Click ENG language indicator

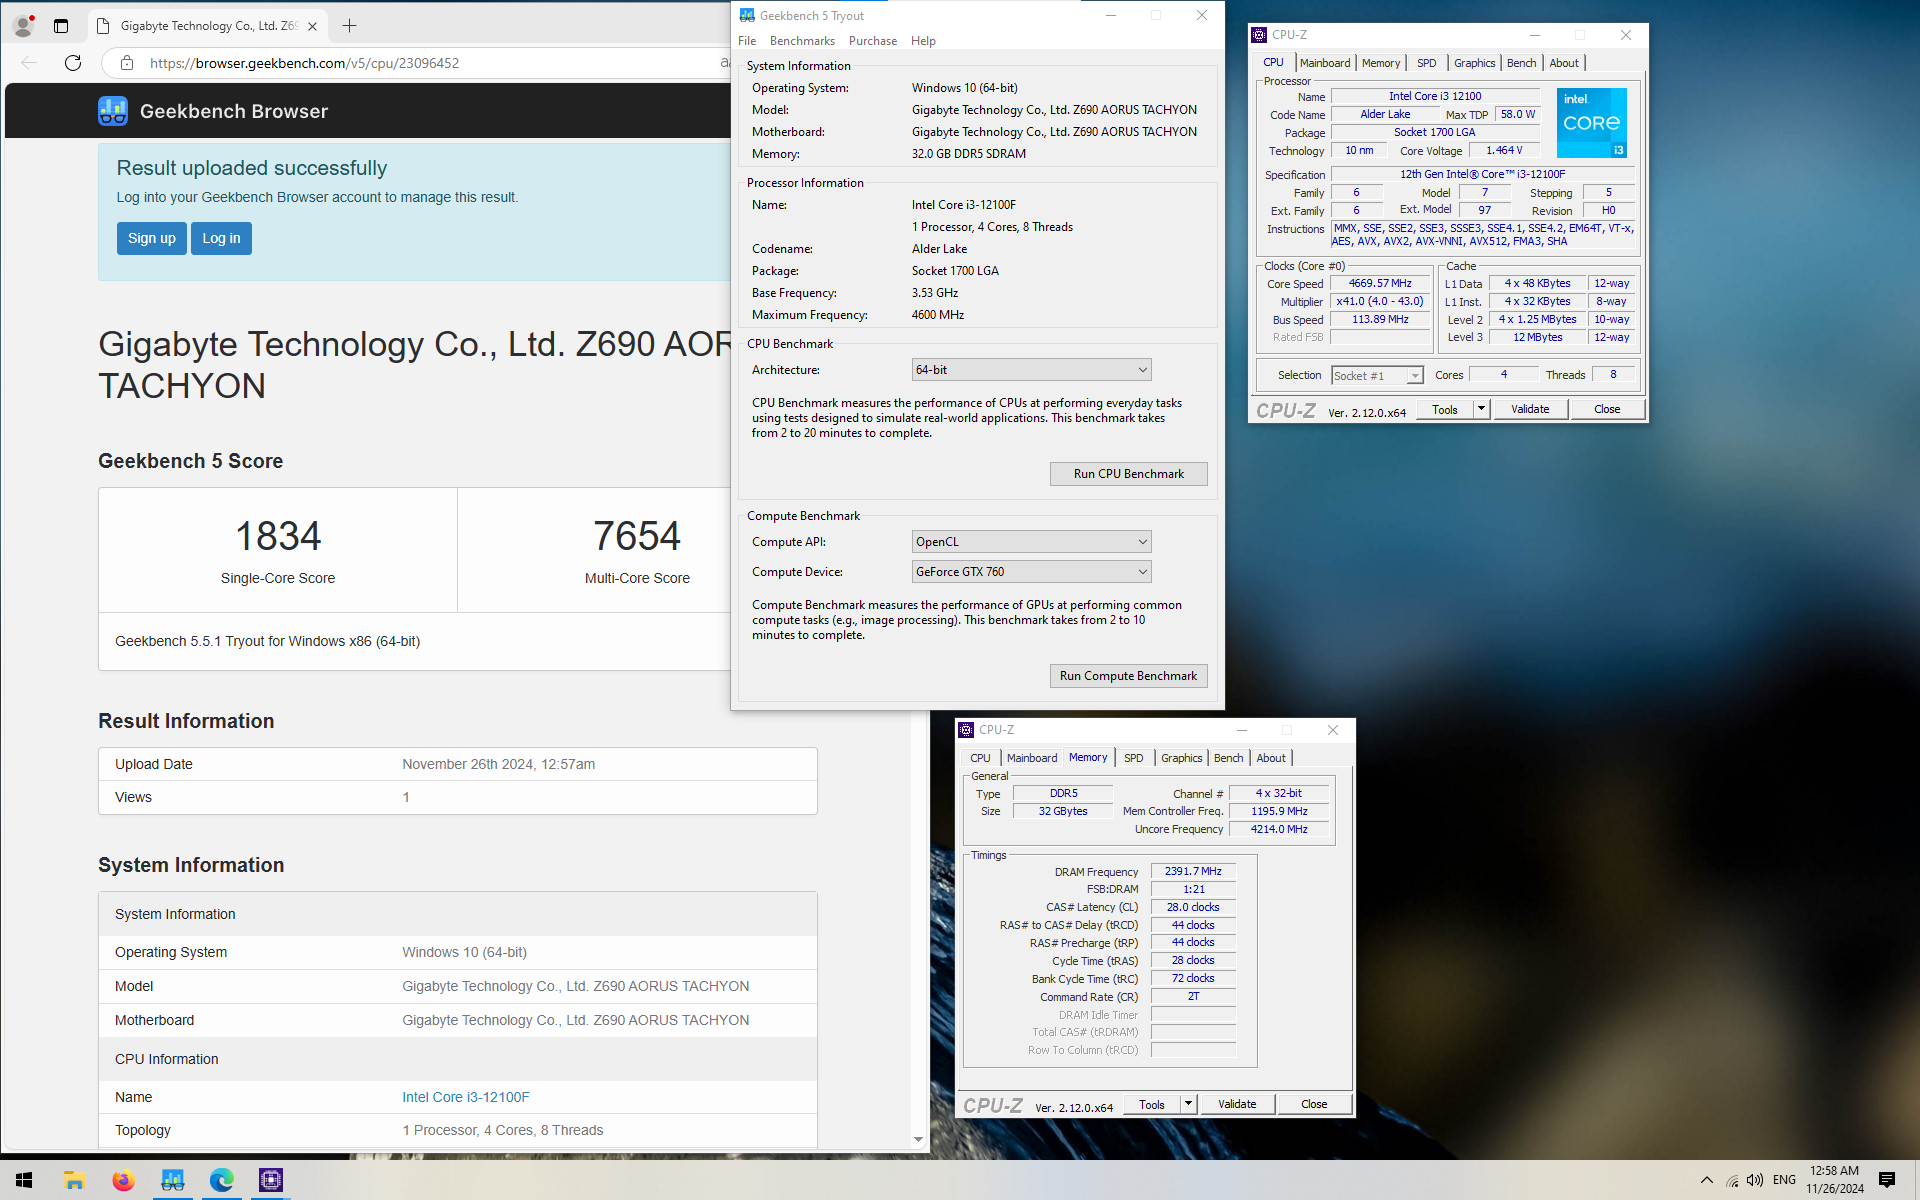[x=1784, y=1180]
